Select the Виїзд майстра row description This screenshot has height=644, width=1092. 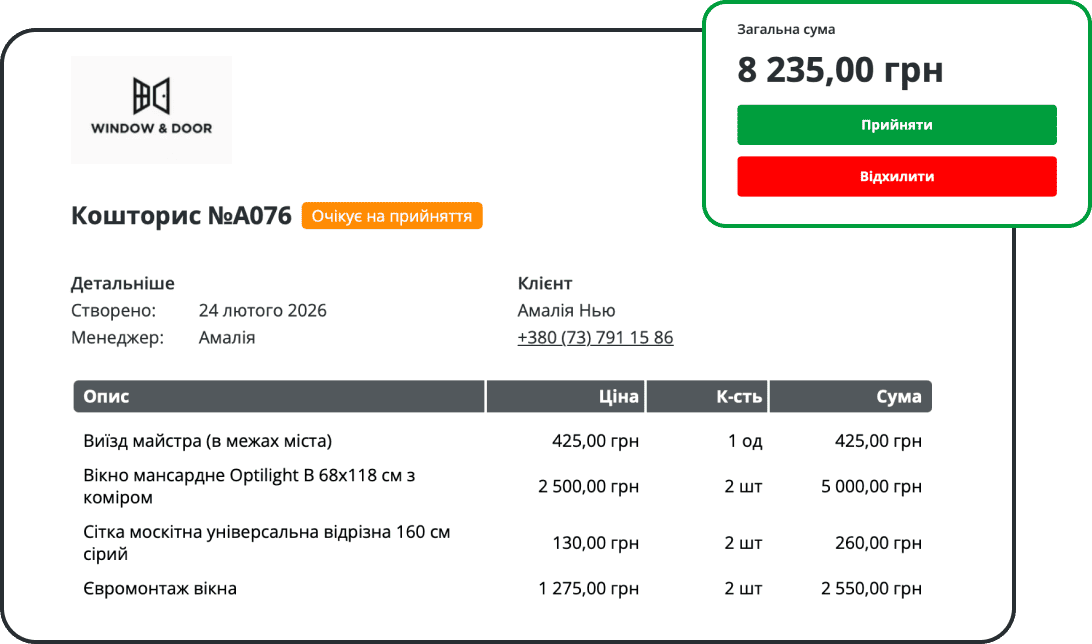pos(207,441)
